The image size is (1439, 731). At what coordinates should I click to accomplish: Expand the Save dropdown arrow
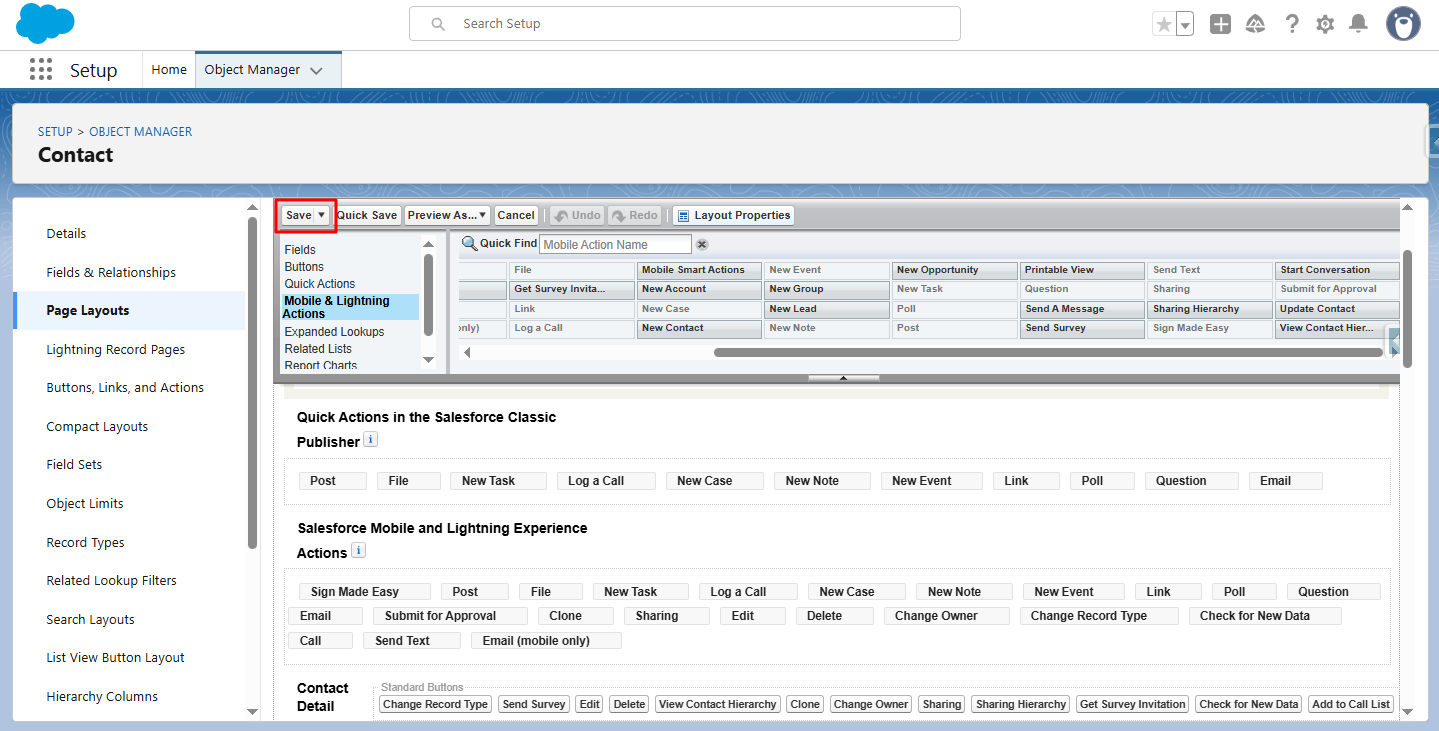click(x=321, y=215)
